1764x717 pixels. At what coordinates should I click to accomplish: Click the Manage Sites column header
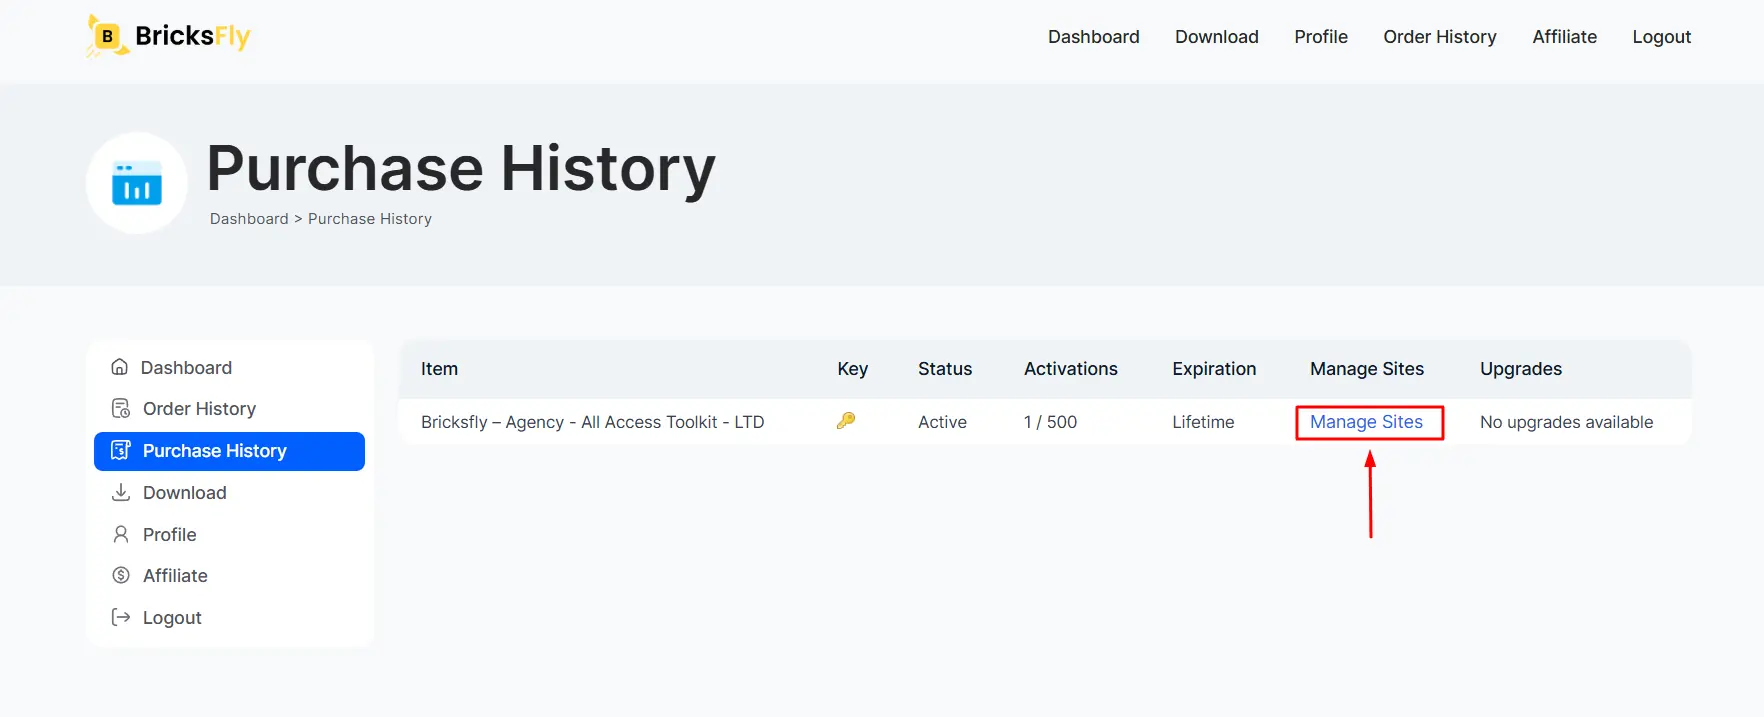(1366, 368)
